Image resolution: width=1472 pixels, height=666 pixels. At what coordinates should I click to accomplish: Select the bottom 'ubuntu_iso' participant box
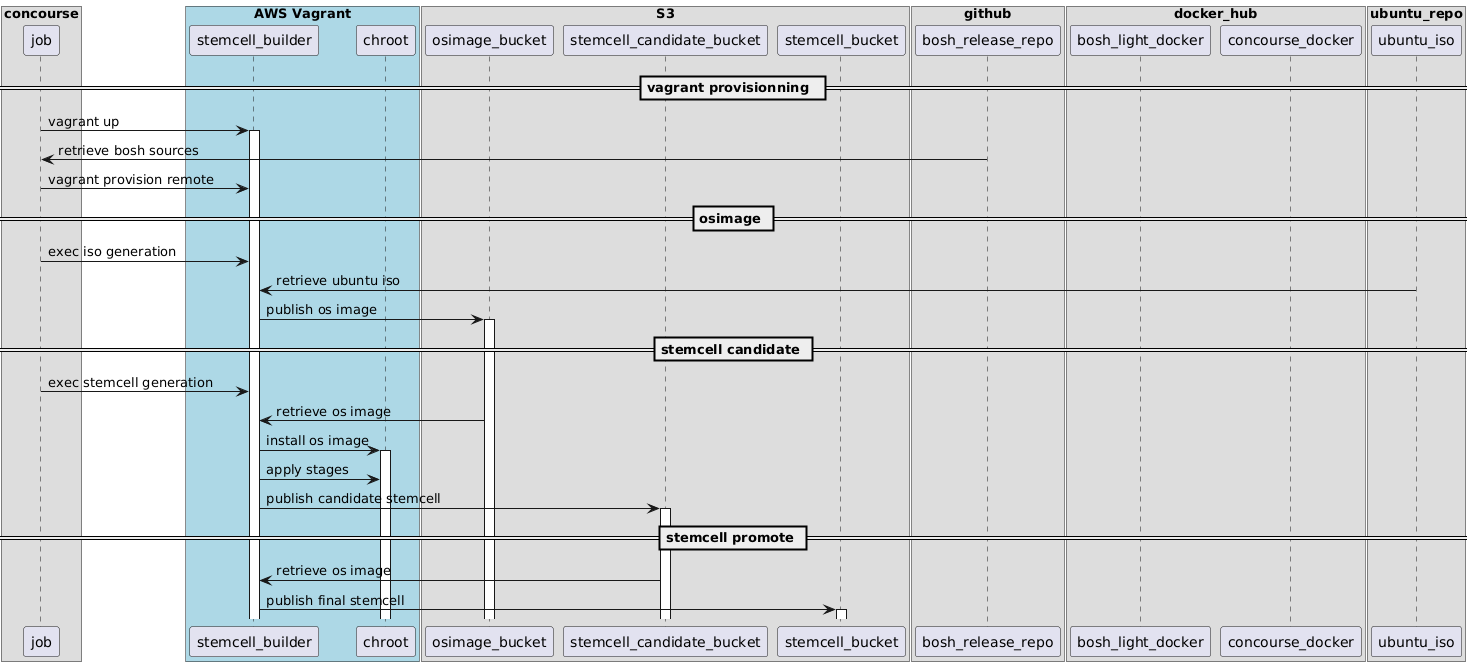[x=1416, y=642]
